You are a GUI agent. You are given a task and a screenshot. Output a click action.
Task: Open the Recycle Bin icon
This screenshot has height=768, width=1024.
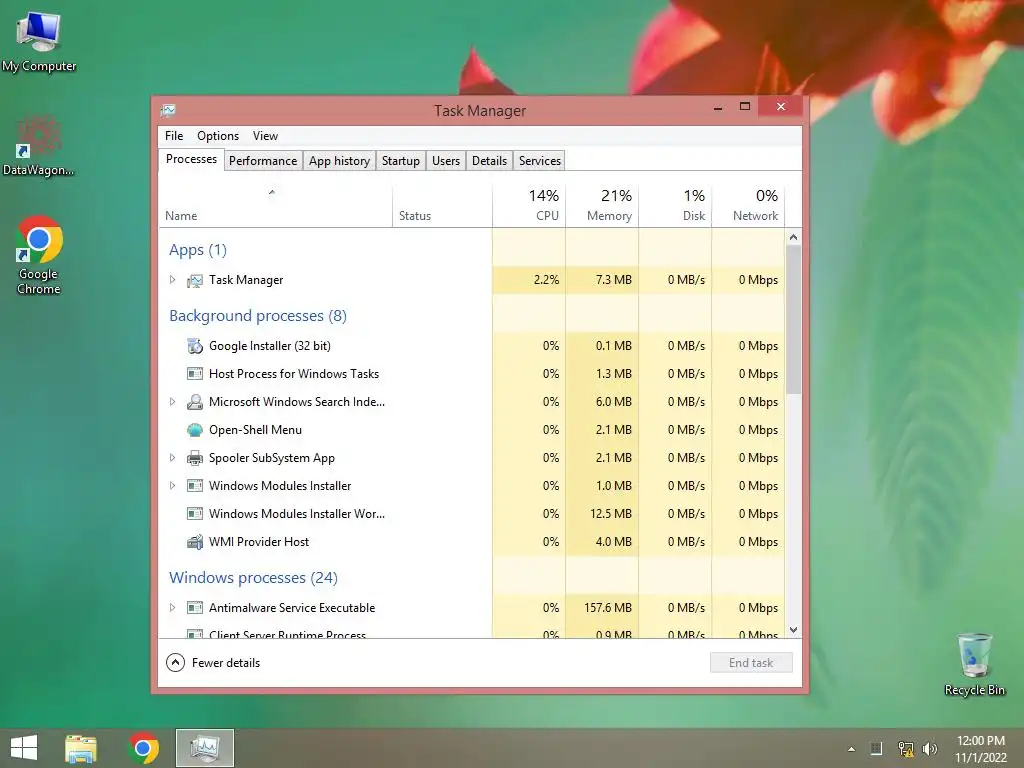click(974, 664)
